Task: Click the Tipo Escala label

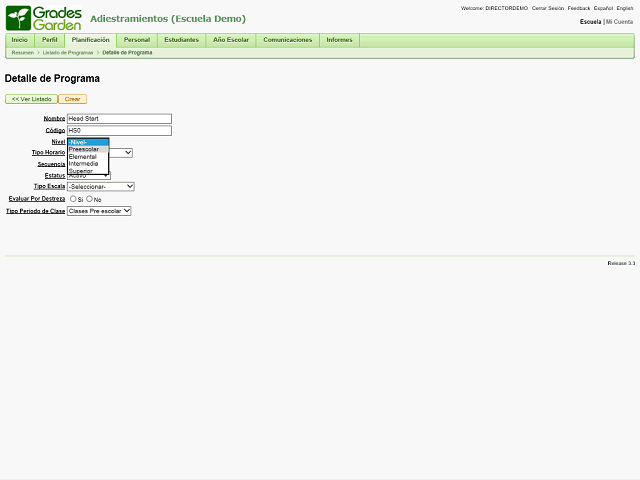Action: [x=49, y=187]
